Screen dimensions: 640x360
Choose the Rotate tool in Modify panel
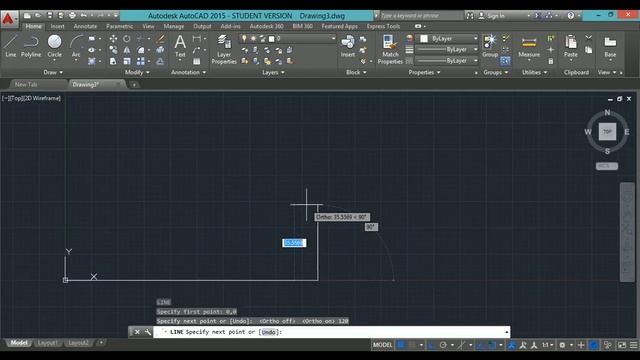(127, 39)
